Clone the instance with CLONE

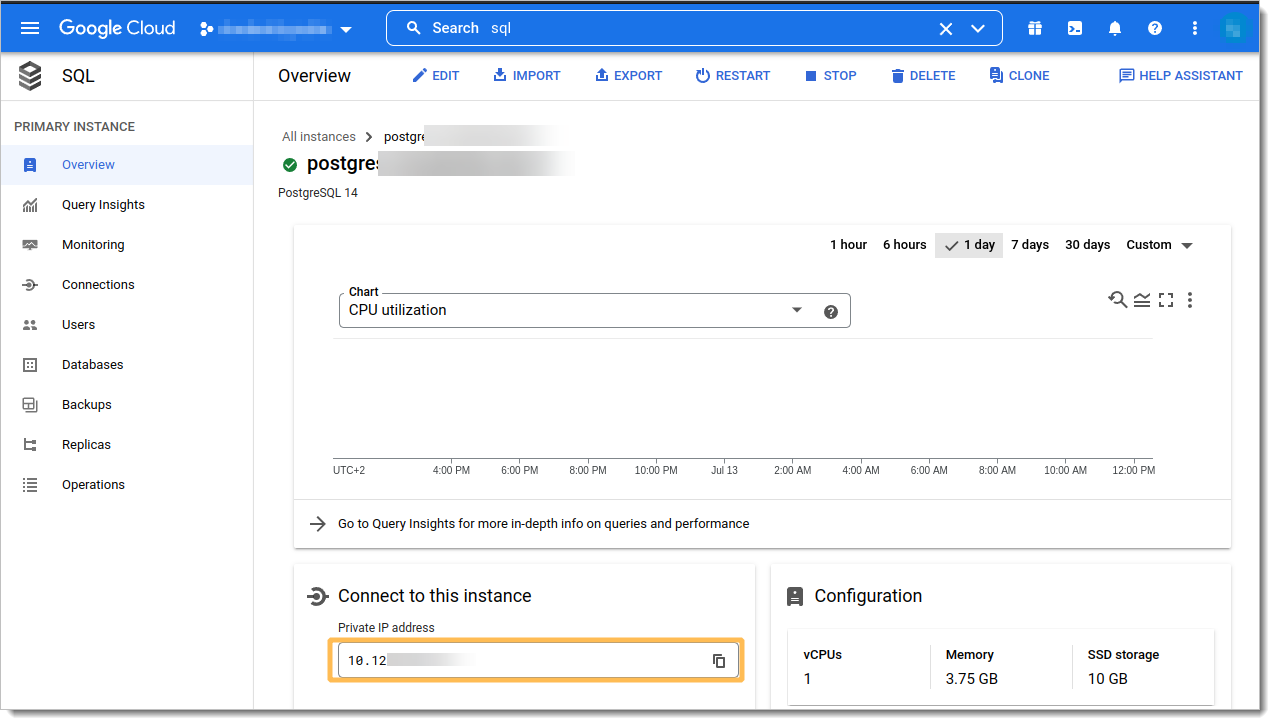point(1019,76)
